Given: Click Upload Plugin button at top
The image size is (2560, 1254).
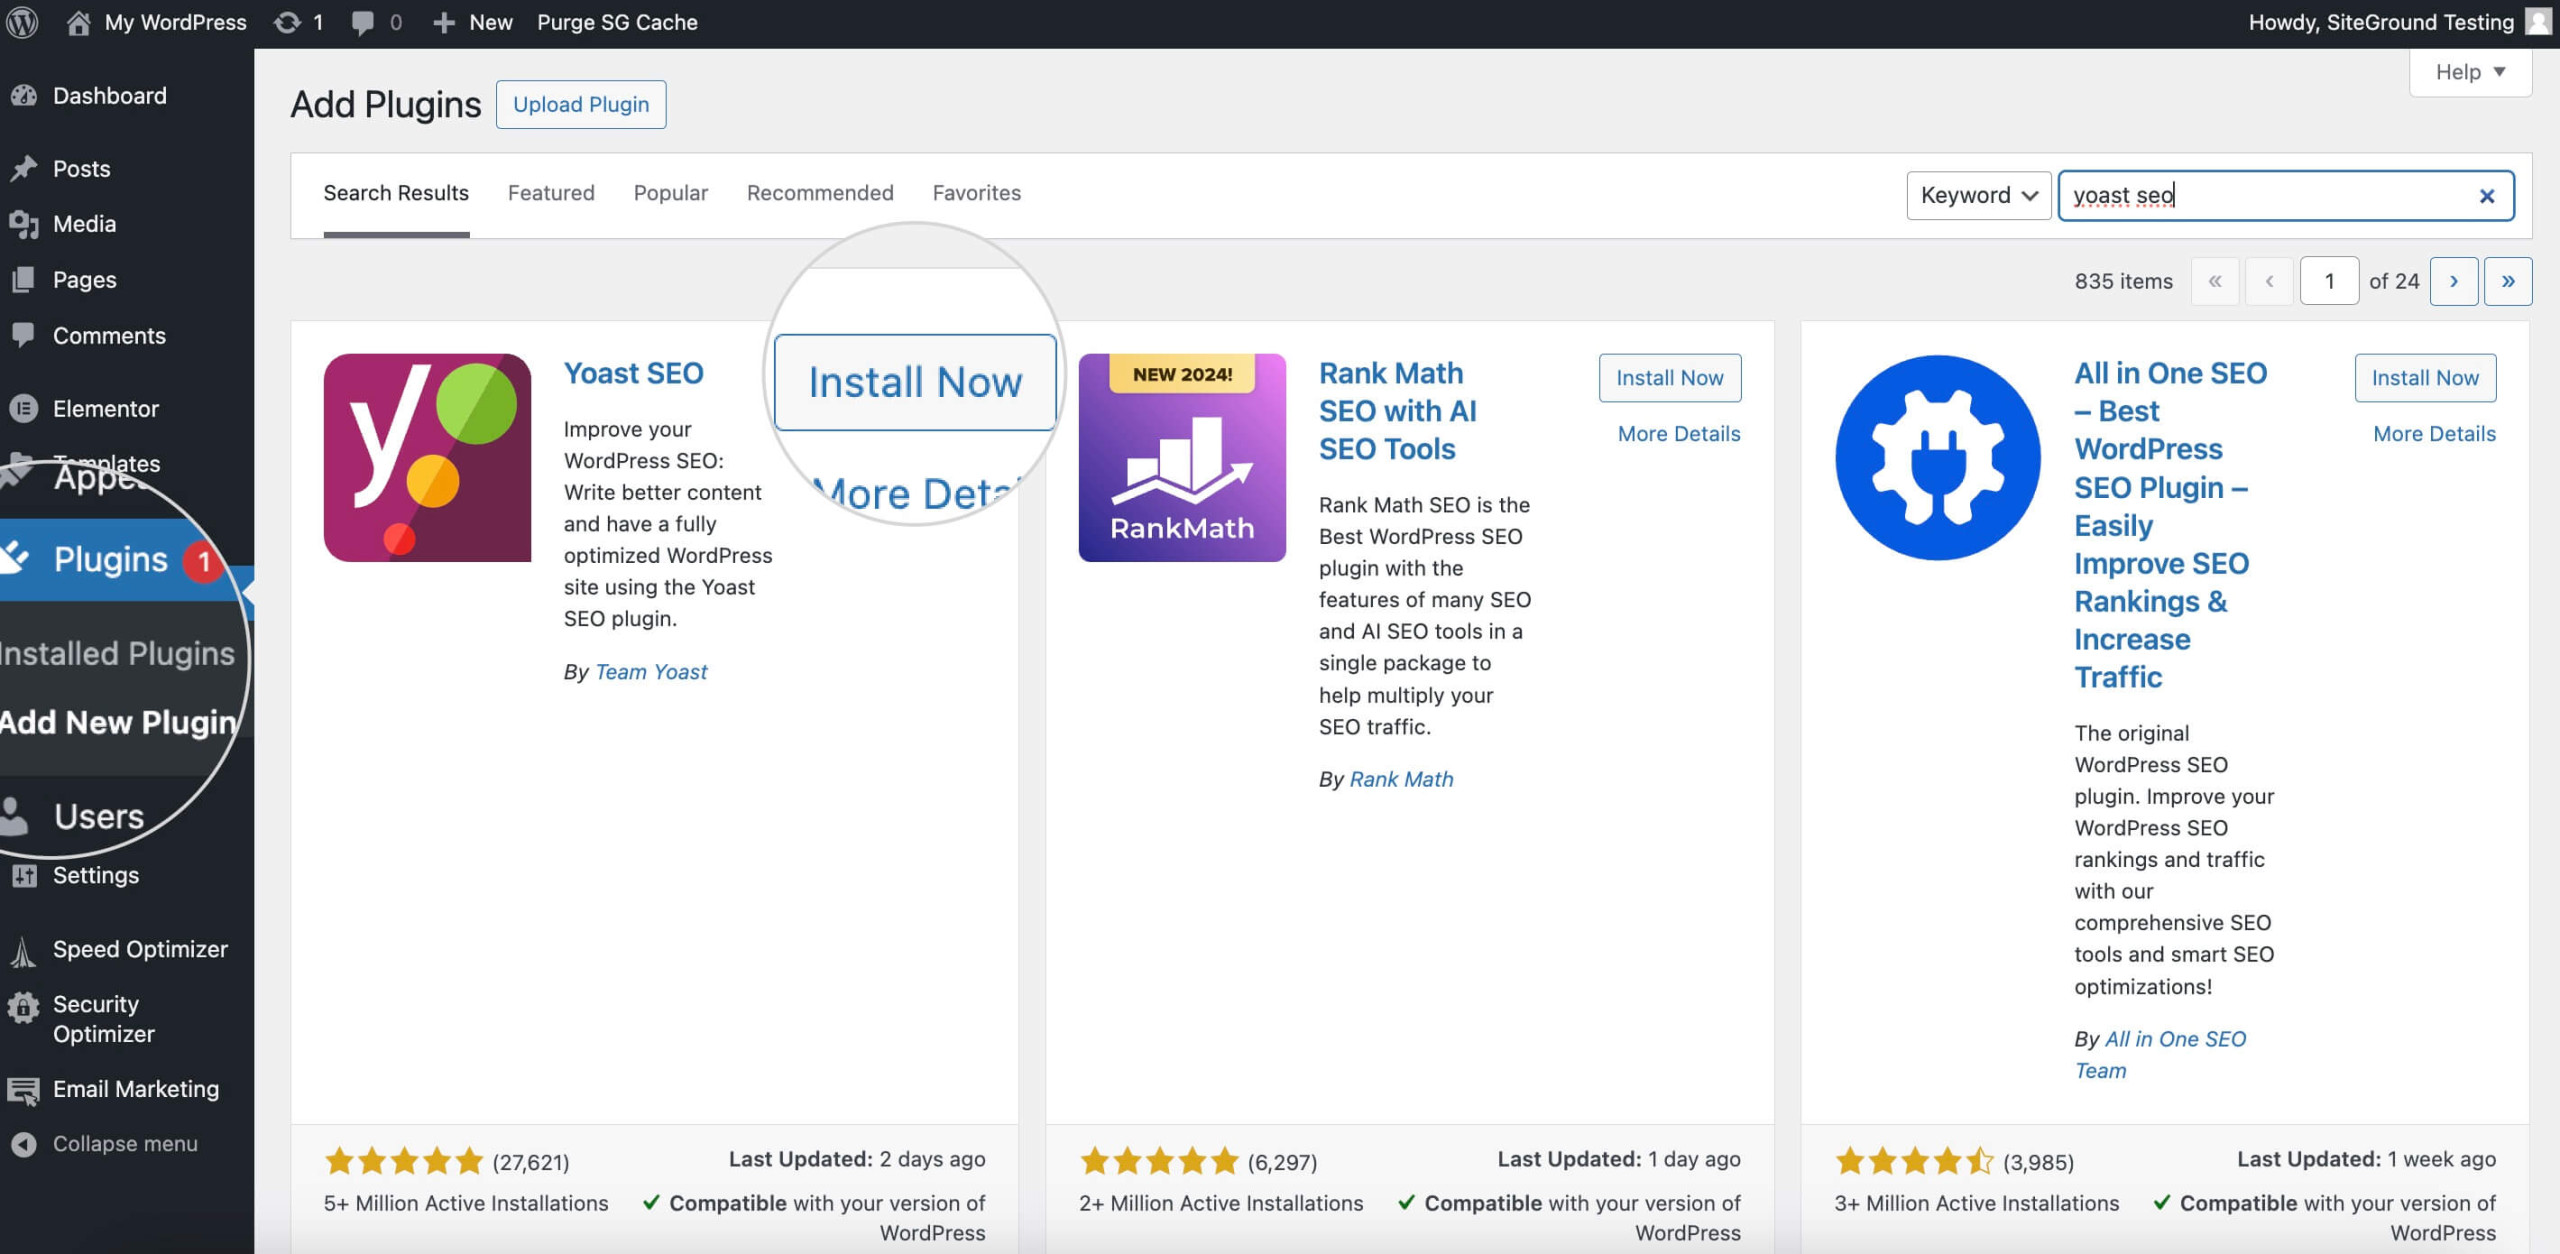Looking at the screenshot, I should tap(581, 103).
